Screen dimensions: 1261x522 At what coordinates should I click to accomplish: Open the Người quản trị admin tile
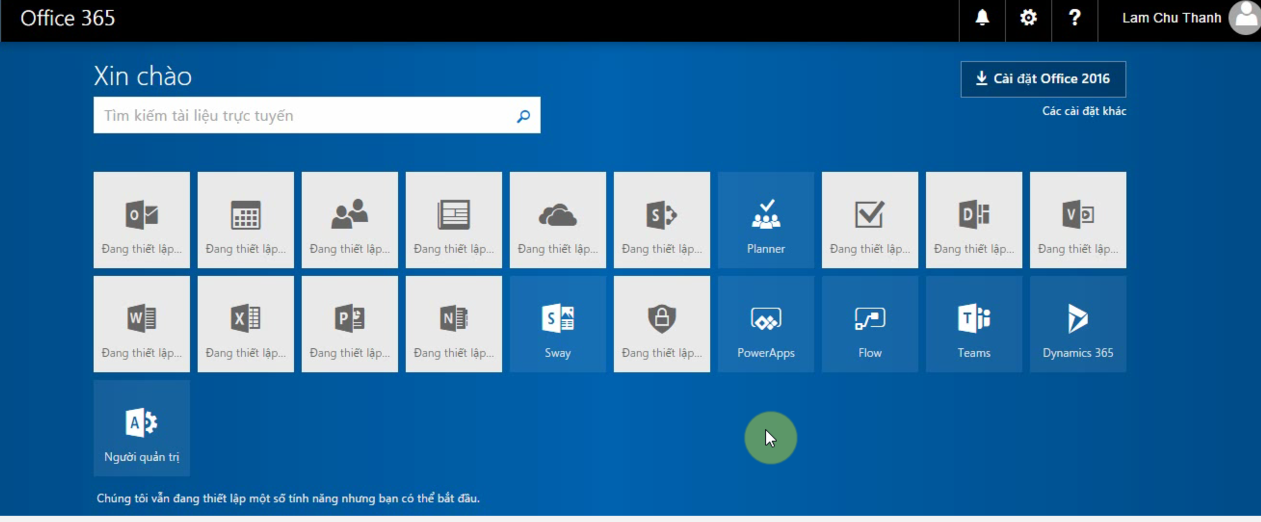(x=141, y=428)
